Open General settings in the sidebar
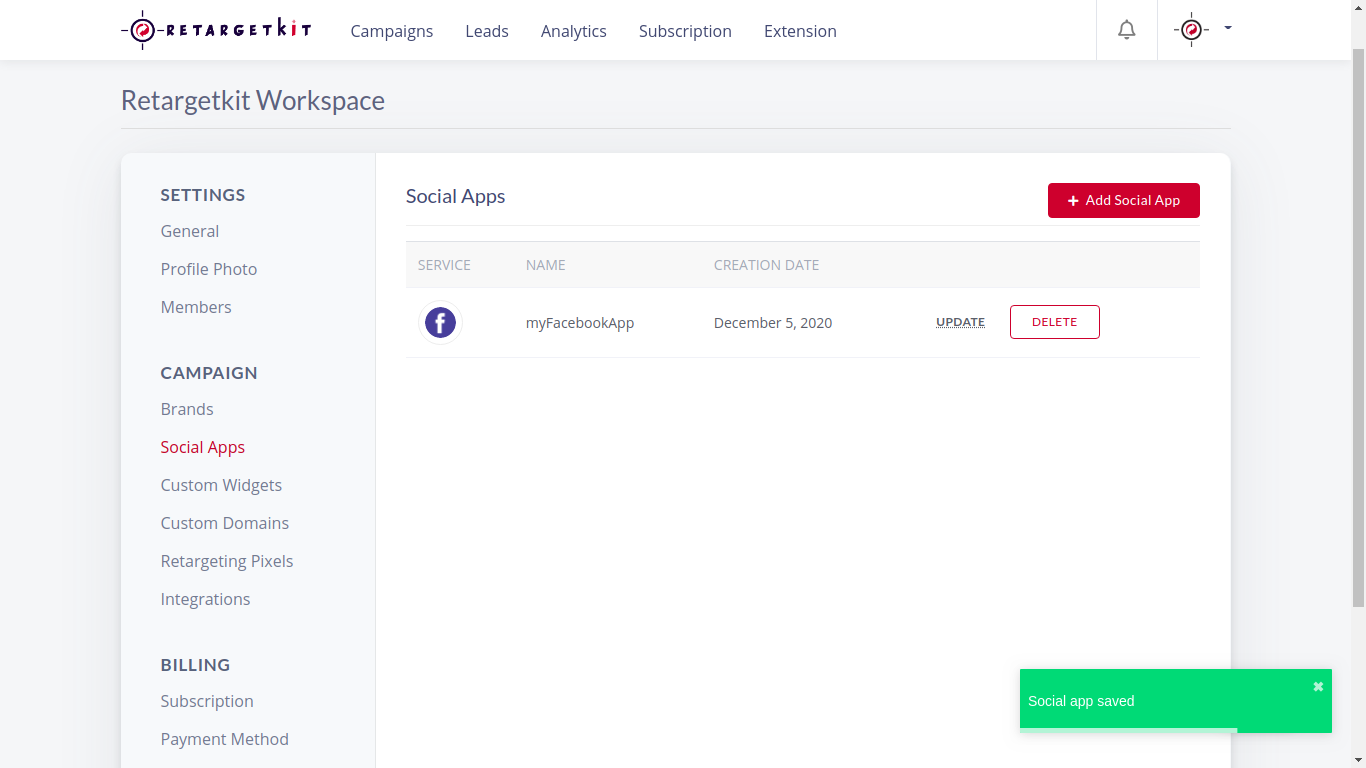This screenshot has height=768, width=1366. click(x=190, y=231)
